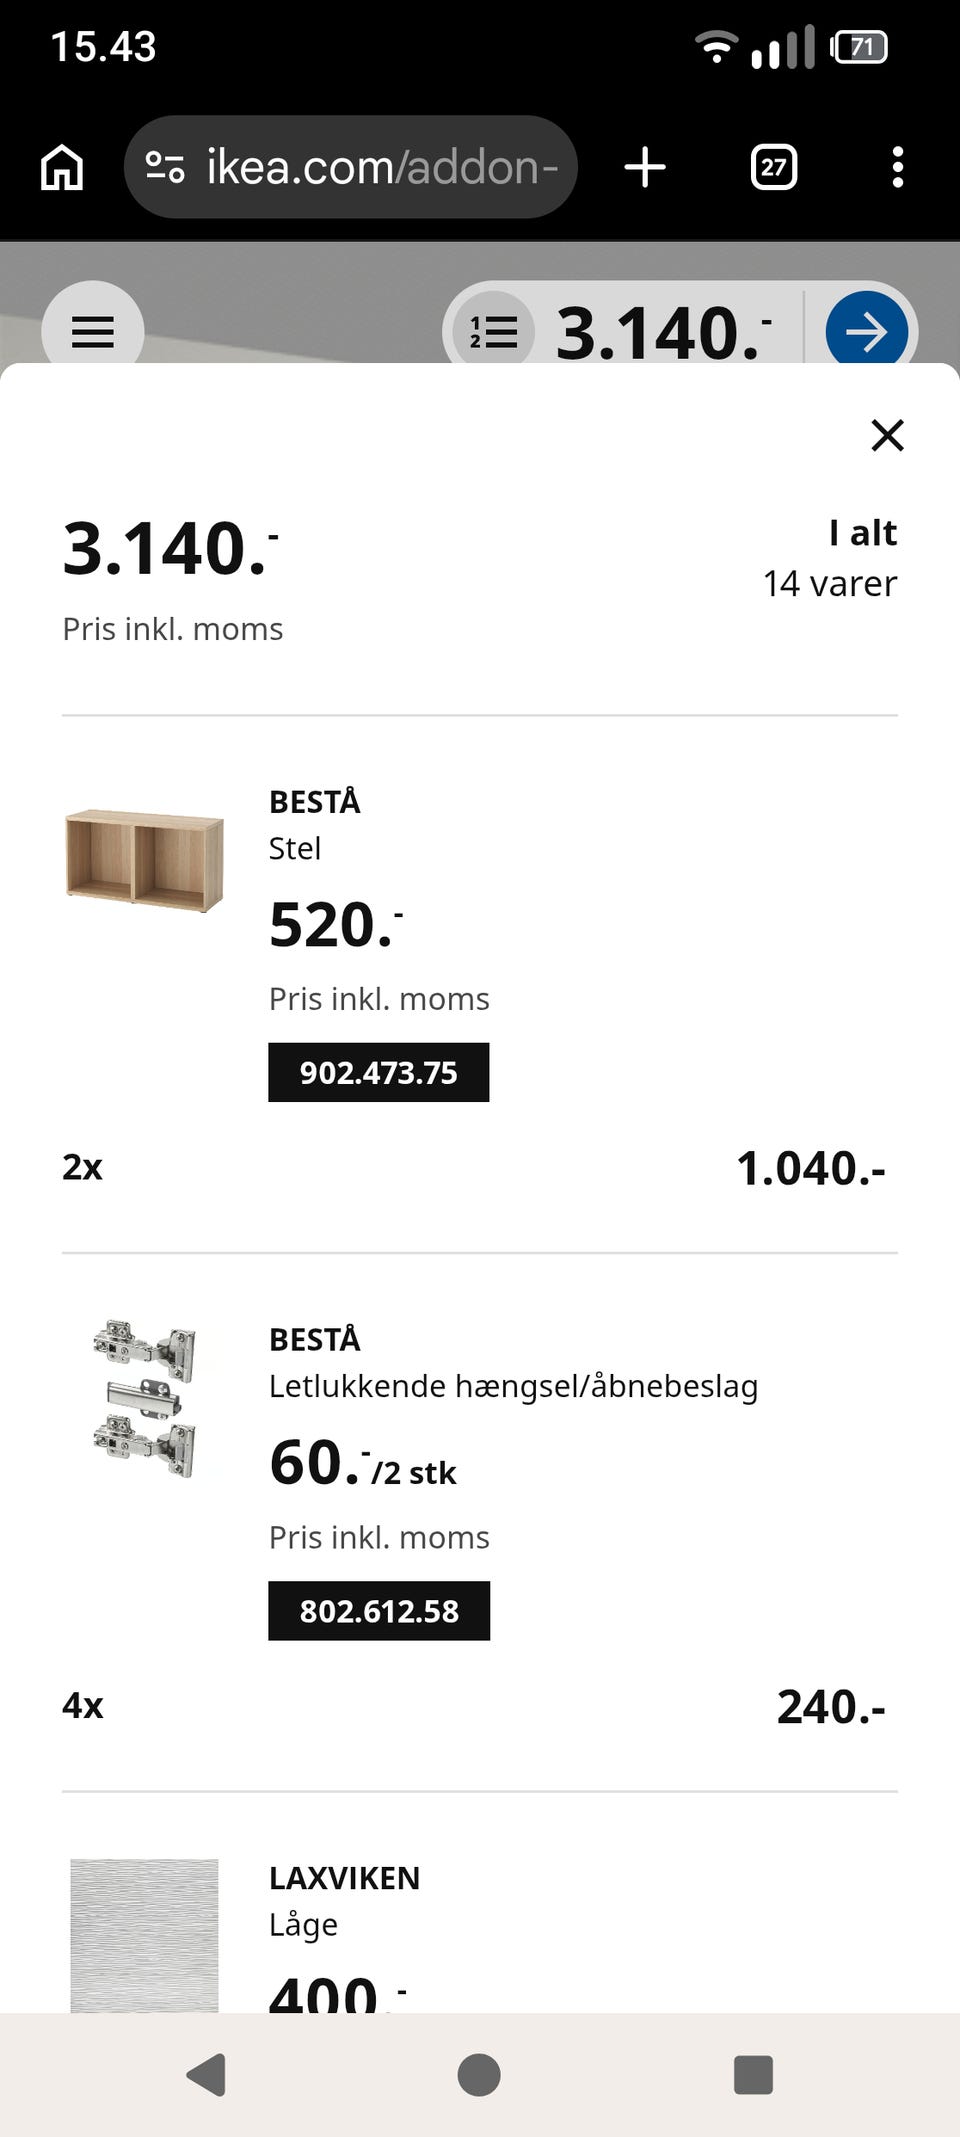Screen dimensions: 960x2137
Task: Select article number 802.612.58
Action: pyautogui.click(x=379, y=1611)
